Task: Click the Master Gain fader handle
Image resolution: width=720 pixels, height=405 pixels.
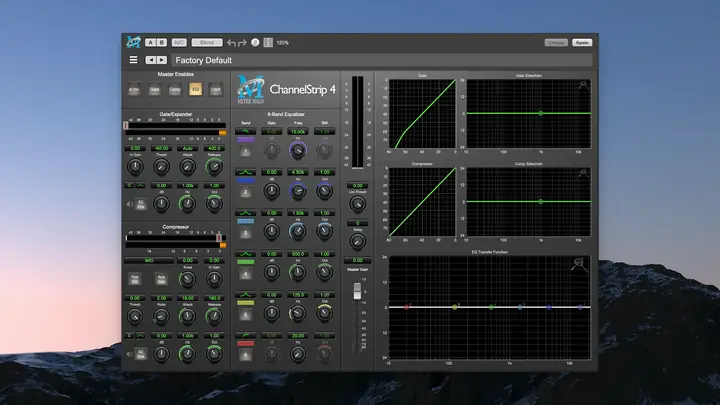Action: tap(357, 292)
